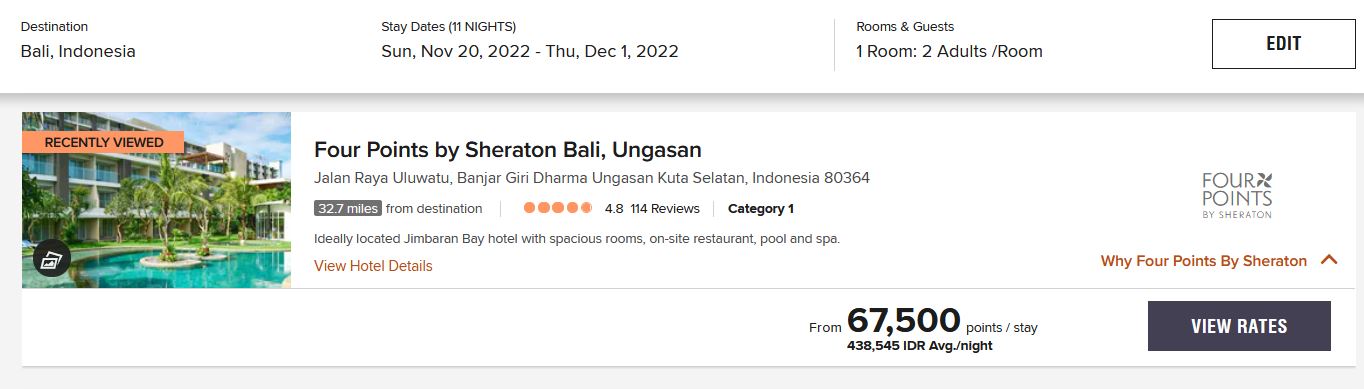Open the View Hotel Details link
The image size is (1364, 389).
373,266
